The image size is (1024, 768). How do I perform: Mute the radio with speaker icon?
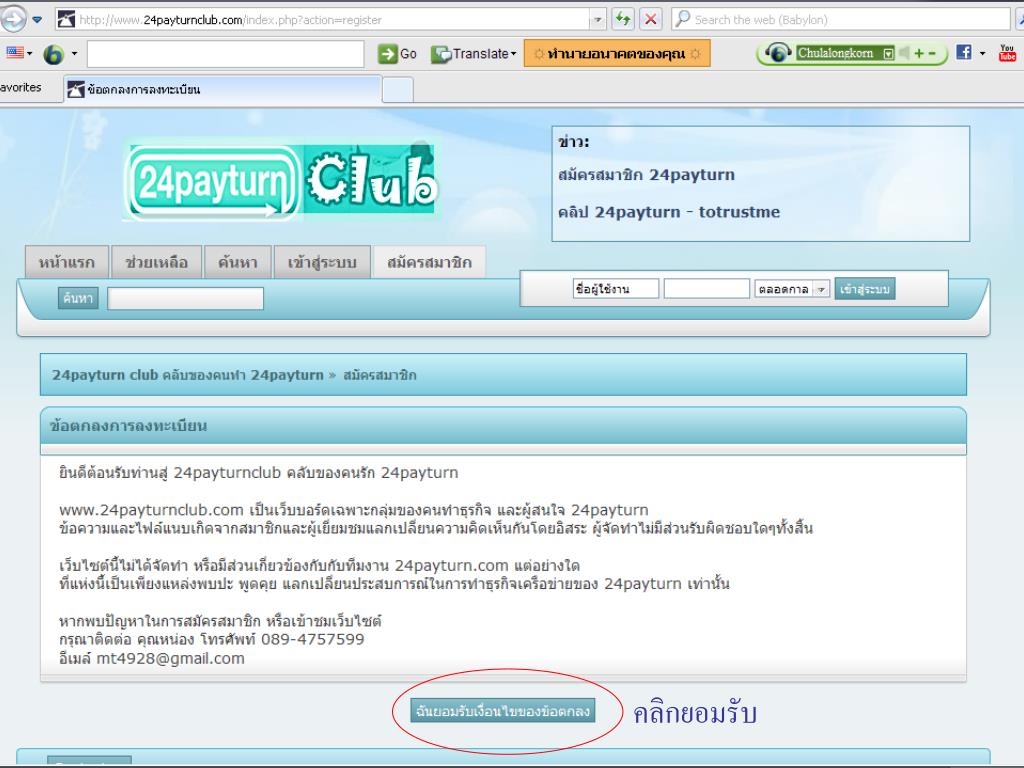point(904,53)
